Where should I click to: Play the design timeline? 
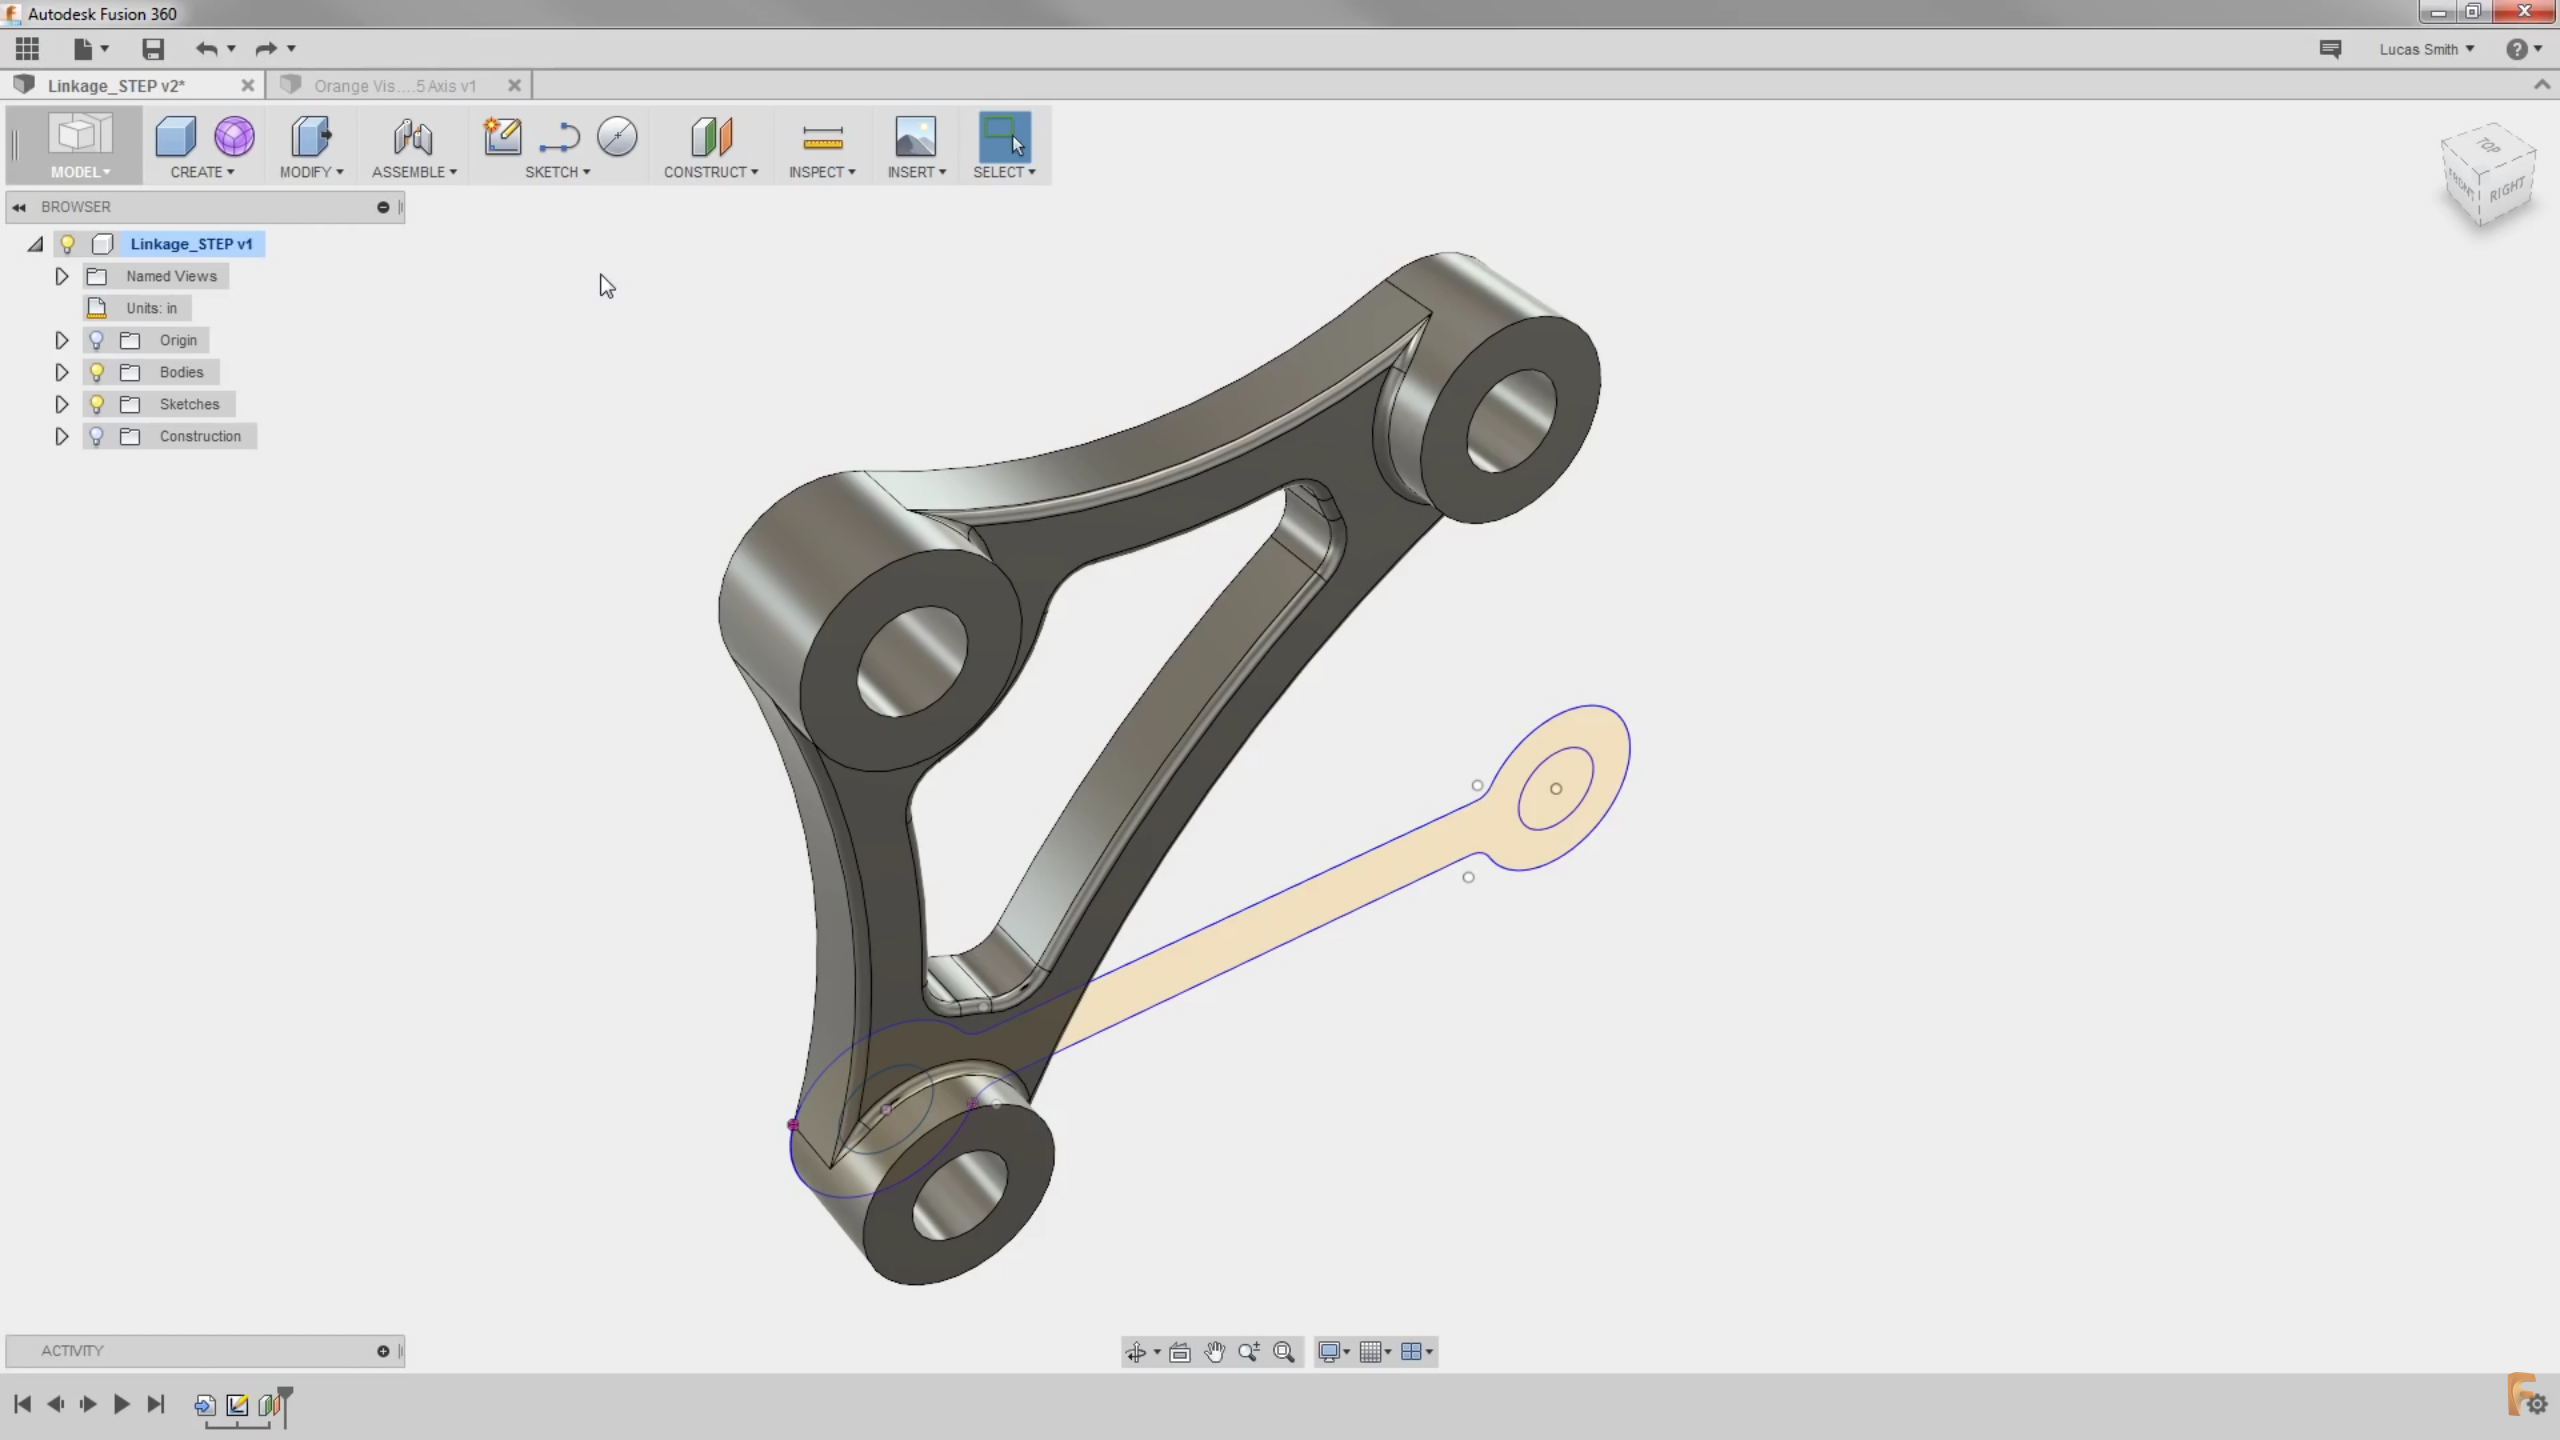121,1404
